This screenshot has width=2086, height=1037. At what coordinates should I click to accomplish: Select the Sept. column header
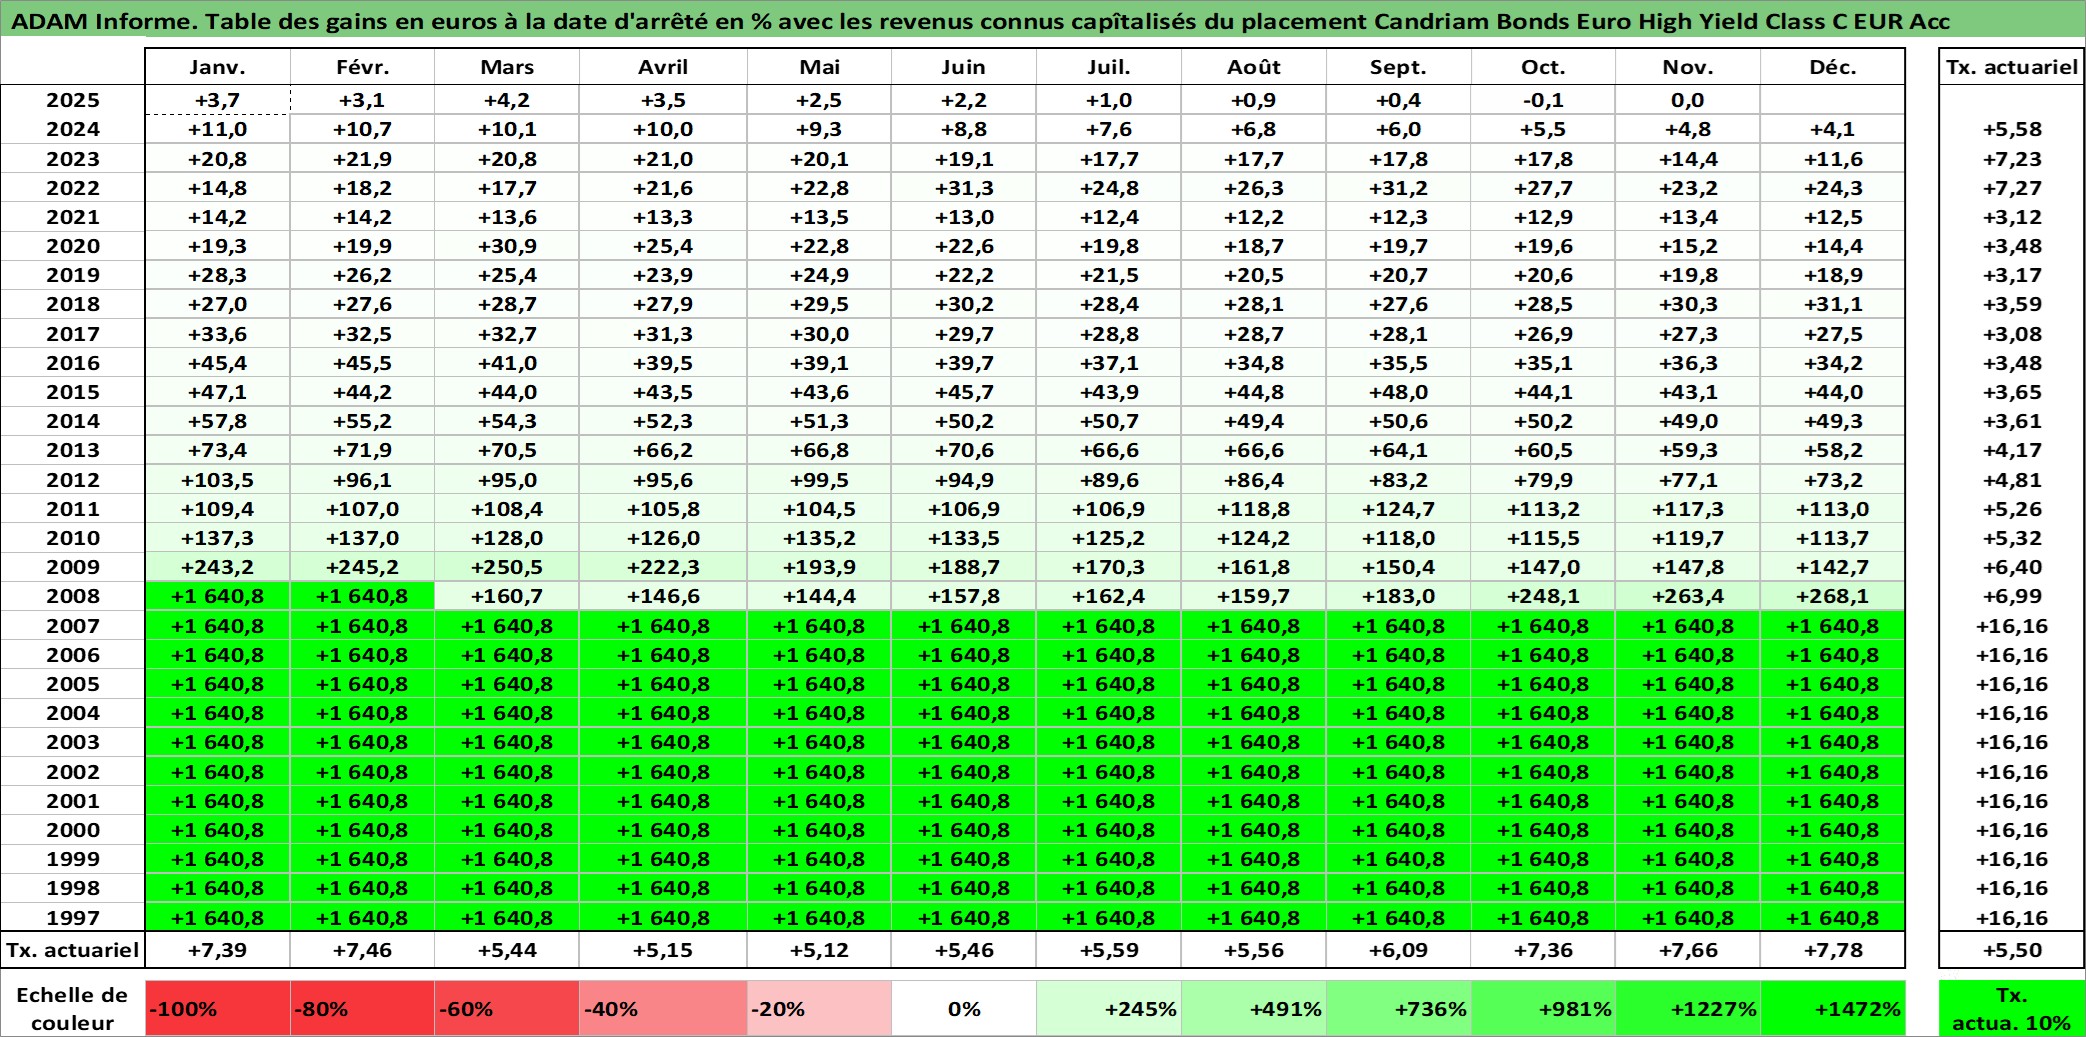(x=1398, y=67)
